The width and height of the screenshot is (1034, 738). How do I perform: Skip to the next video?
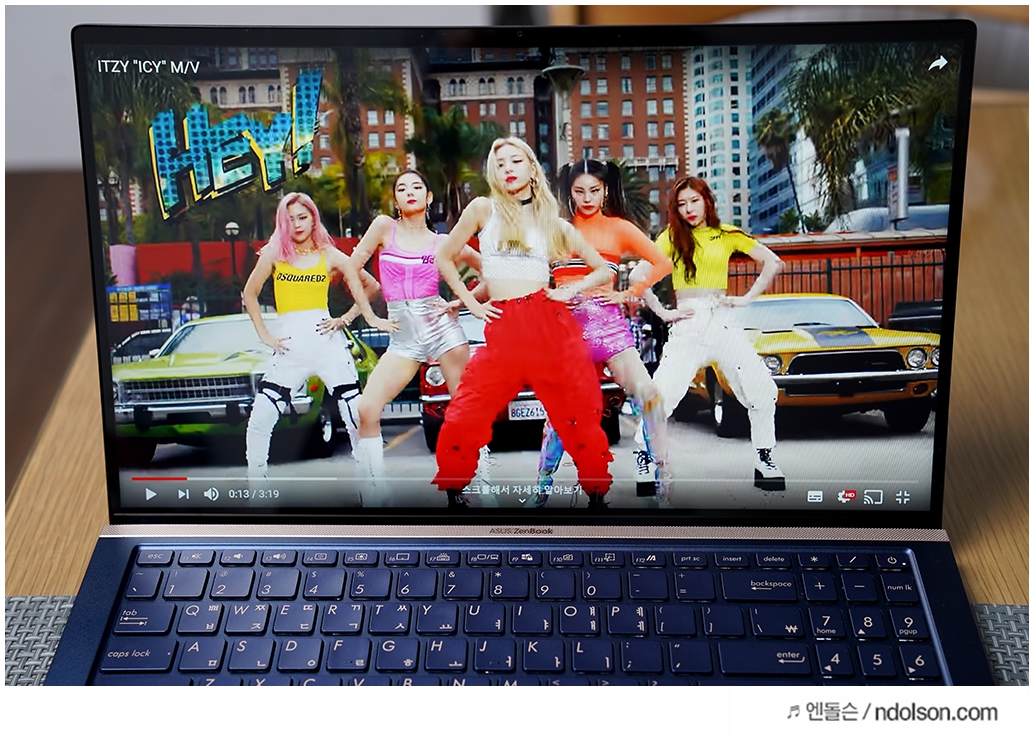pyautogui.click(x=183, y=494)
